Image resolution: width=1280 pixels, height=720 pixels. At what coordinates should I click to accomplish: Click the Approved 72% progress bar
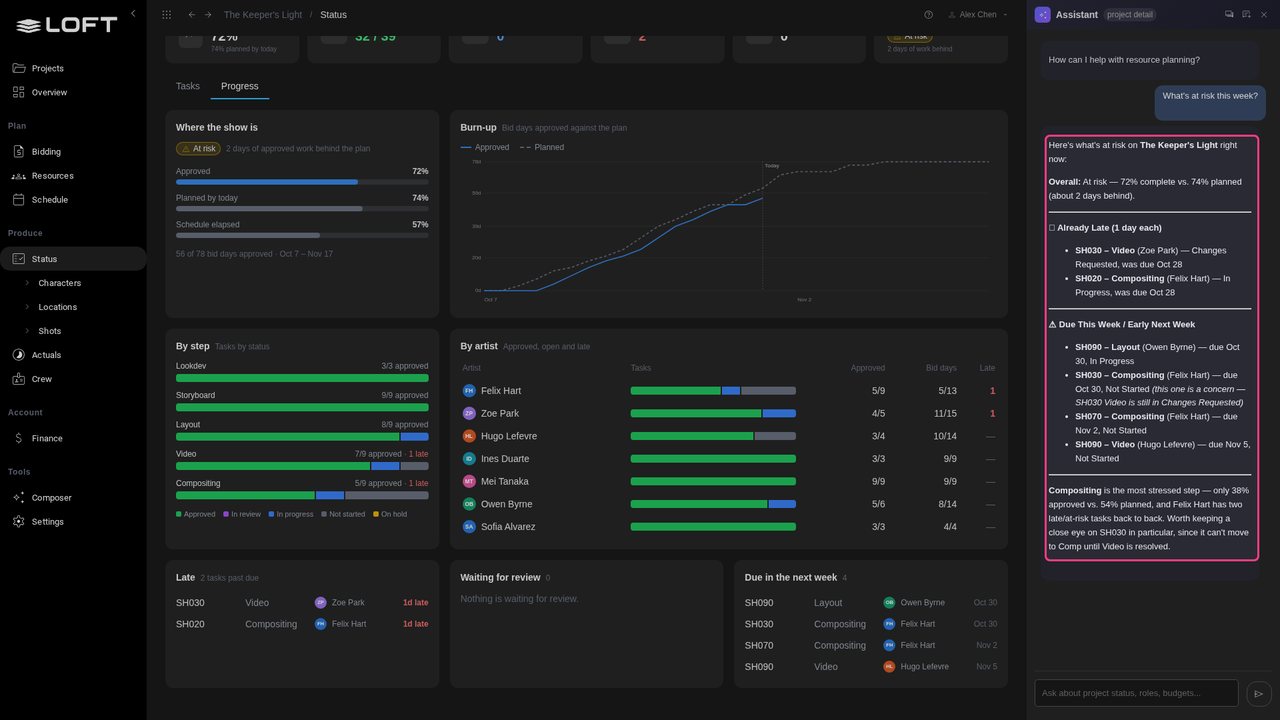302,182
